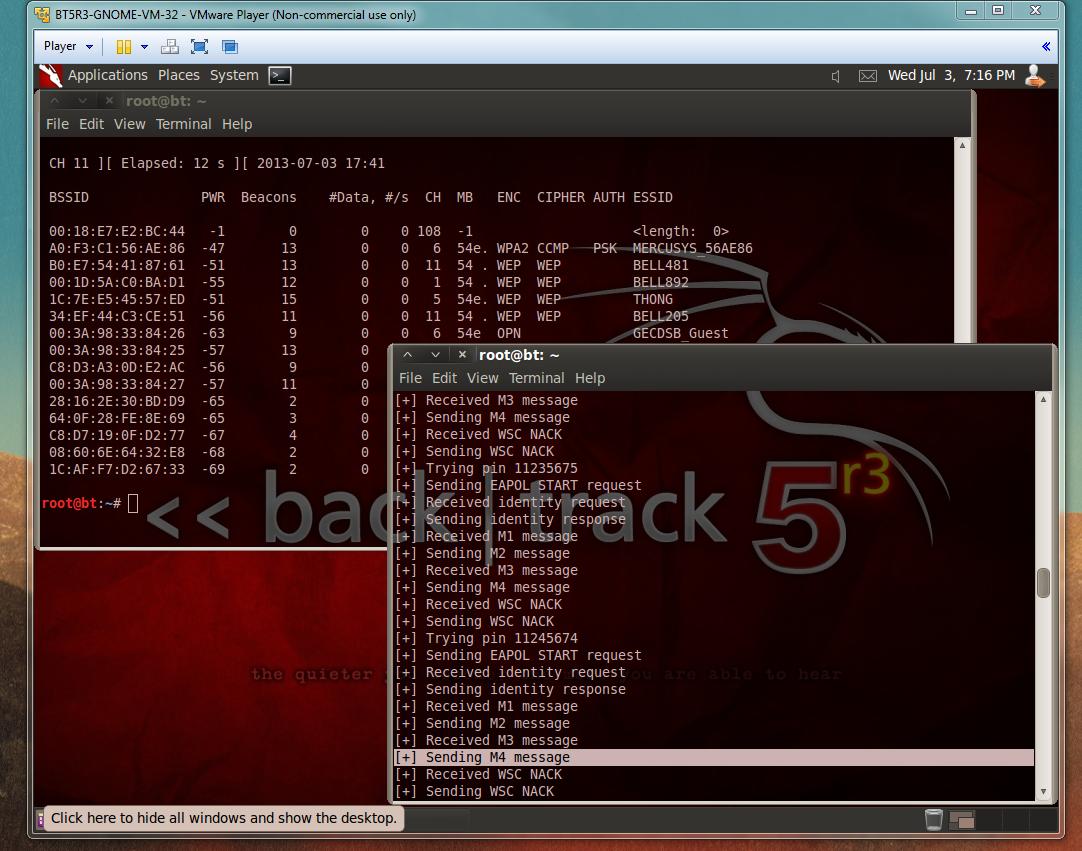Click the front terminal scrollbar down arrow
Viewport: 1082px width, 851px height.
tap(1043, 792)
